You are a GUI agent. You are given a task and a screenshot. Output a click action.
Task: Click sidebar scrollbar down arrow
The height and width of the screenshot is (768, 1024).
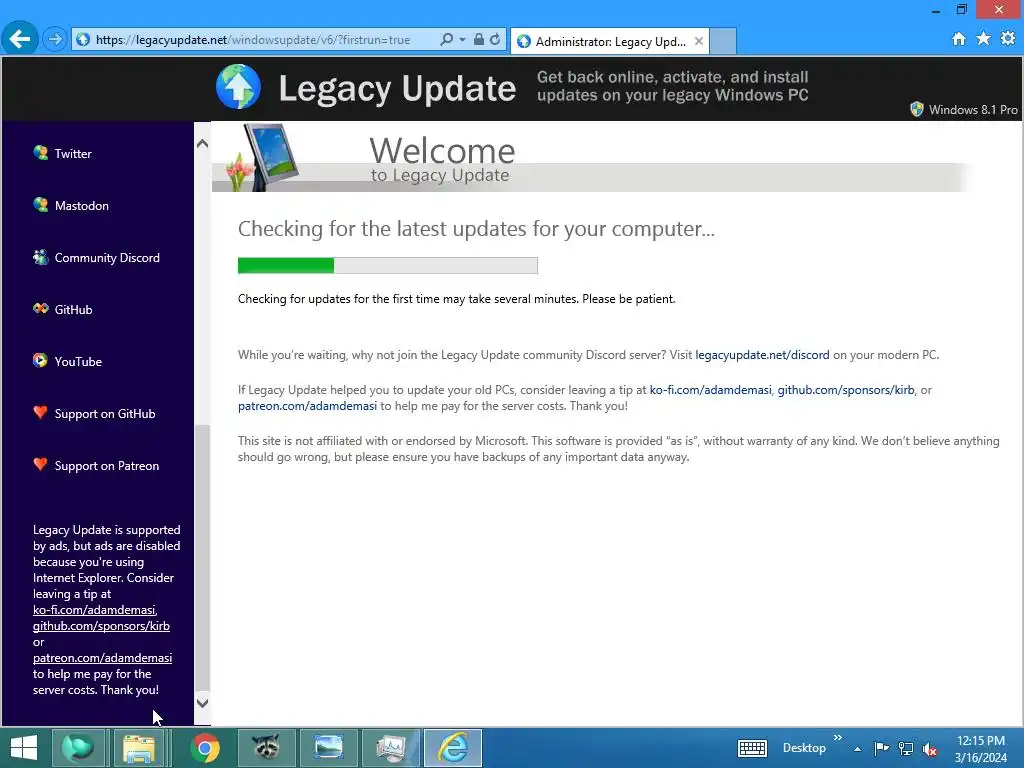(202, 703)
